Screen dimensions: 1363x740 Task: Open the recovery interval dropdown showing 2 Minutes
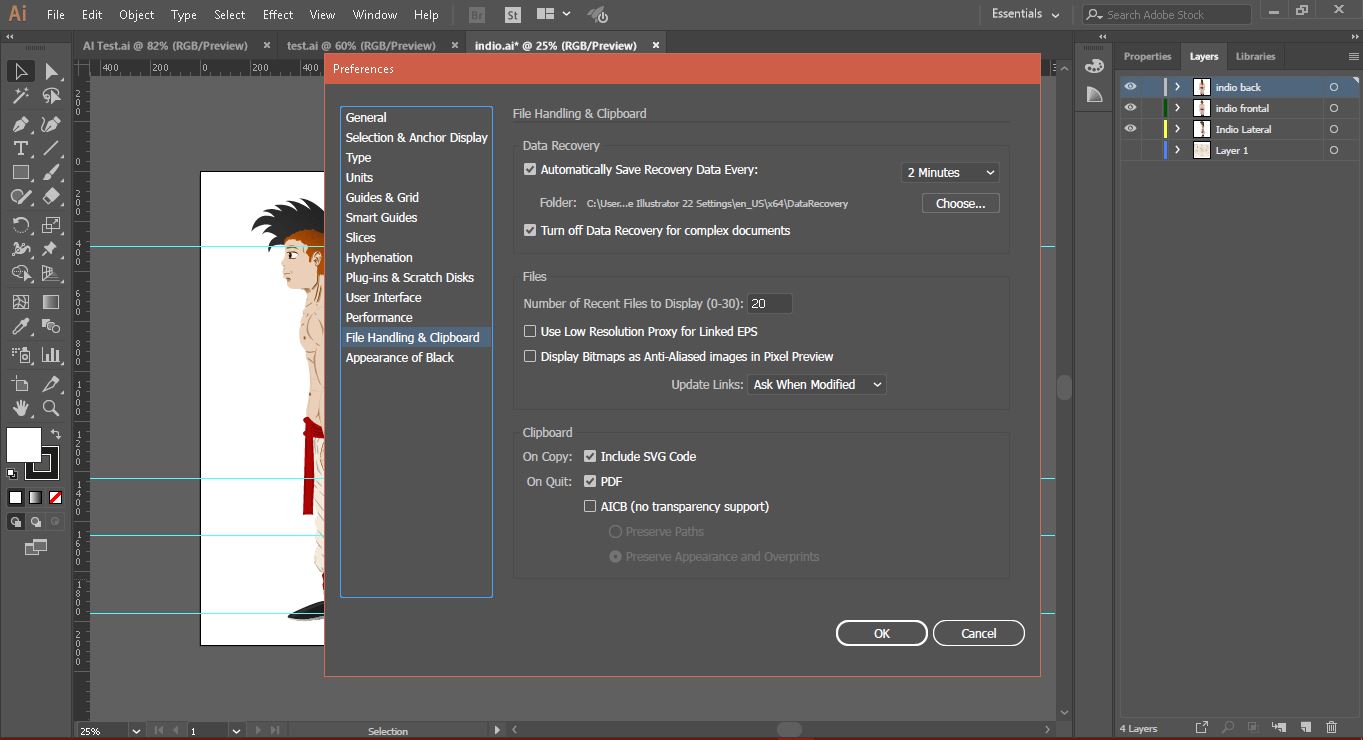[x=948, y=172]
